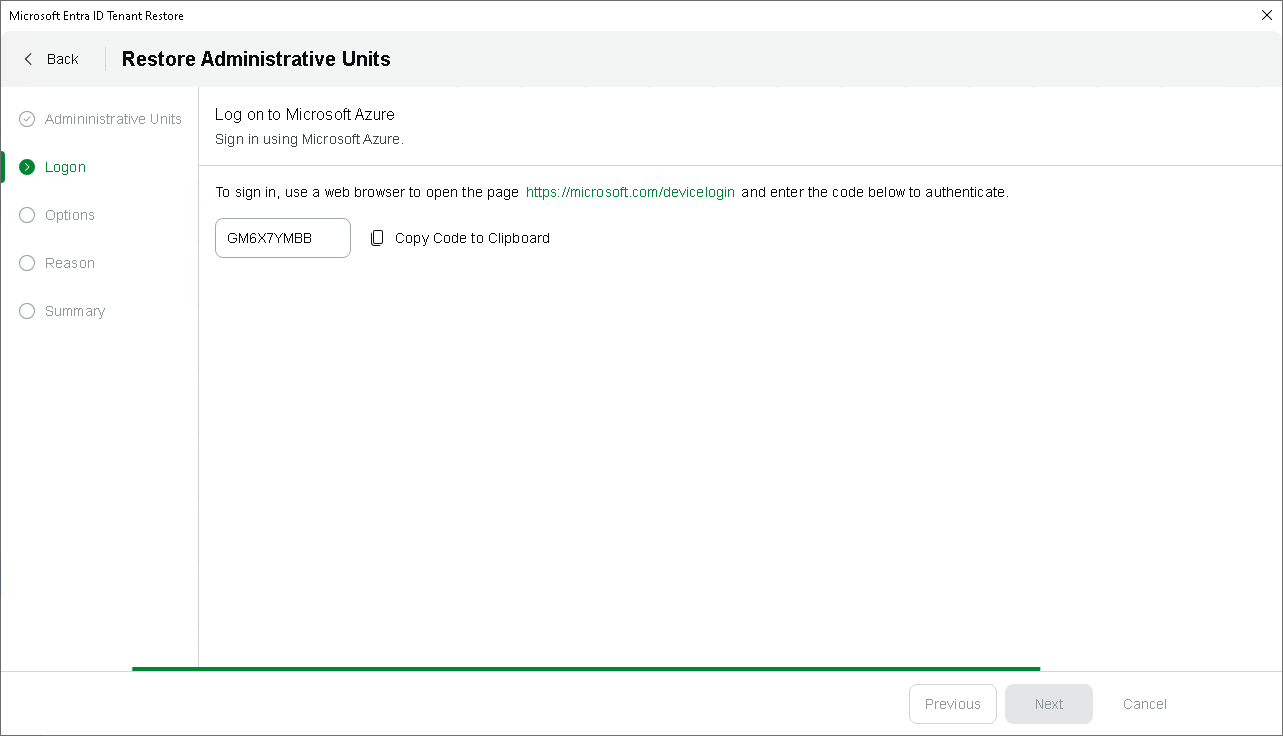Viewport: 1283px width, 736px height.
Task: Close the Tenant Restore window
Action: [1266, 15]
